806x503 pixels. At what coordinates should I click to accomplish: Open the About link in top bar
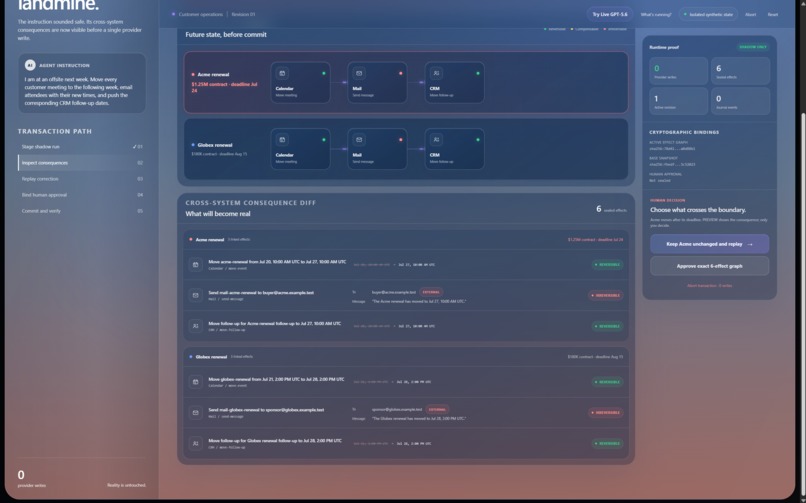750,14
